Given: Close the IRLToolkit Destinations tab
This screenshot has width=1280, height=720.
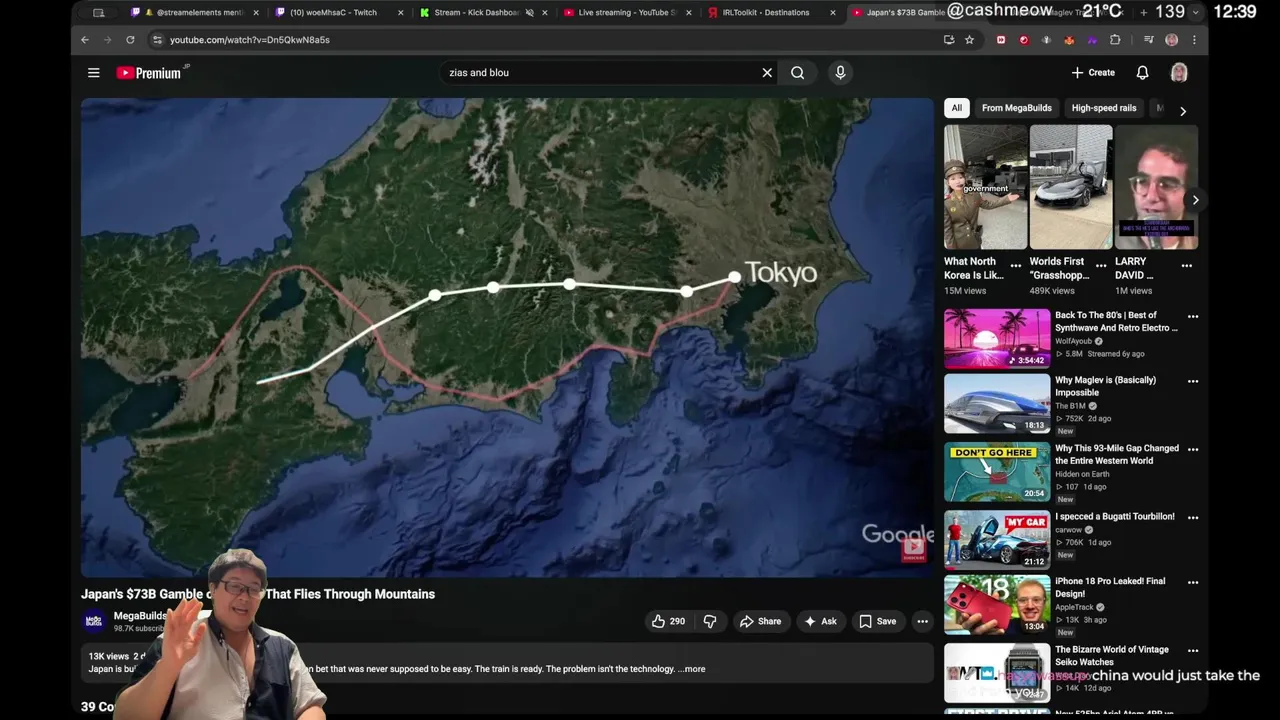Looking at the screenshot, I should tap(833, 13).
